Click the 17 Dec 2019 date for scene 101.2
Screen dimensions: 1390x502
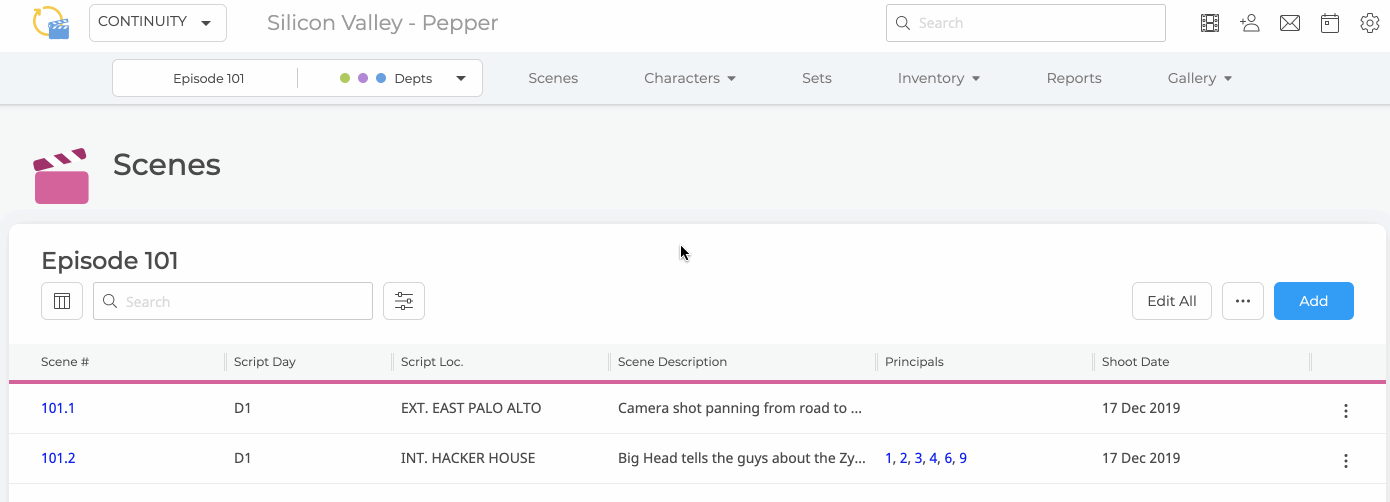[1141, 458]
